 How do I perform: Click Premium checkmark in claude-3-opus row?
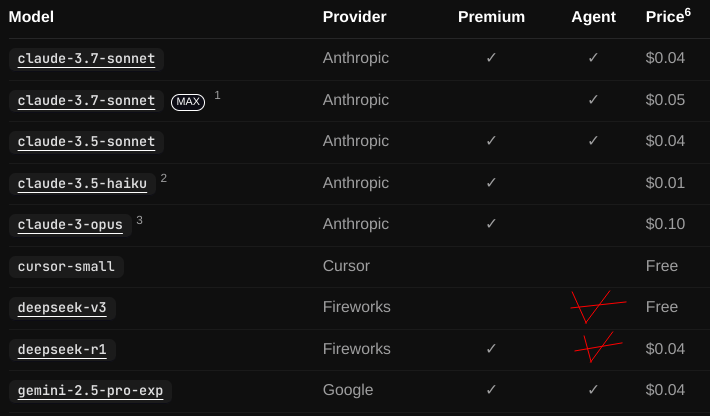pos(491,224)
